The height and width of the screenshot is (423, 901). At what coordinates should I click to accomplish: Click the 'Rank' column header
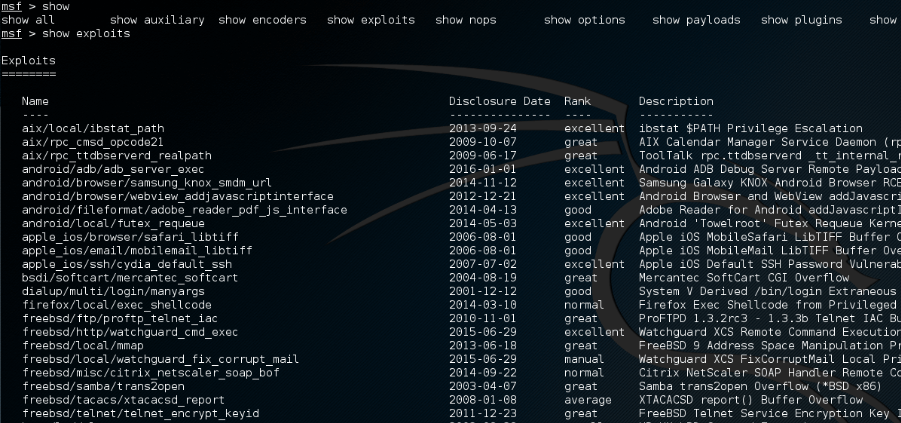(577, 102)
